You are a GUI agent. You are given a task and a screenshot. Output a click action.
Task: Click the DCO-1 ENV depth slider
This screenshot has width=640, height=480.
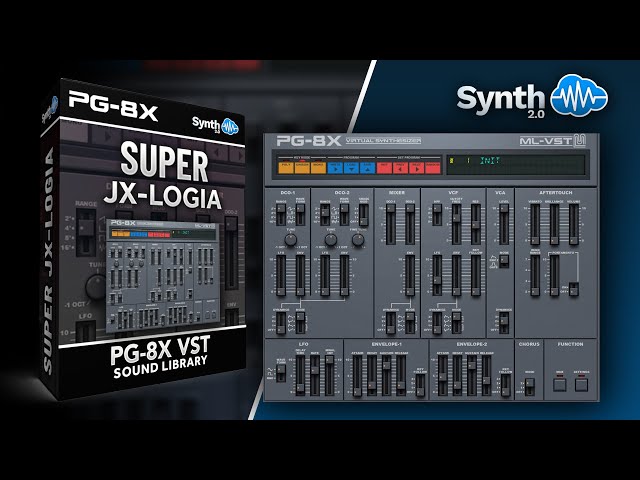[300, 275]
